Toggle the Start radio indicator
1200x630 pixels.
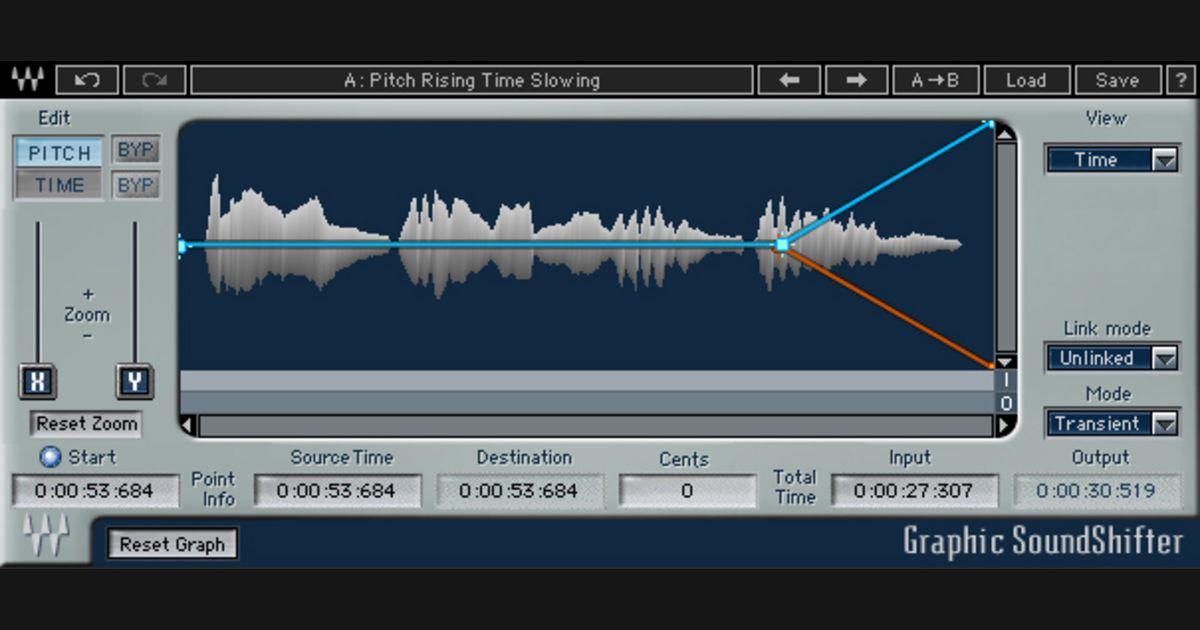(x=50, y=457)
